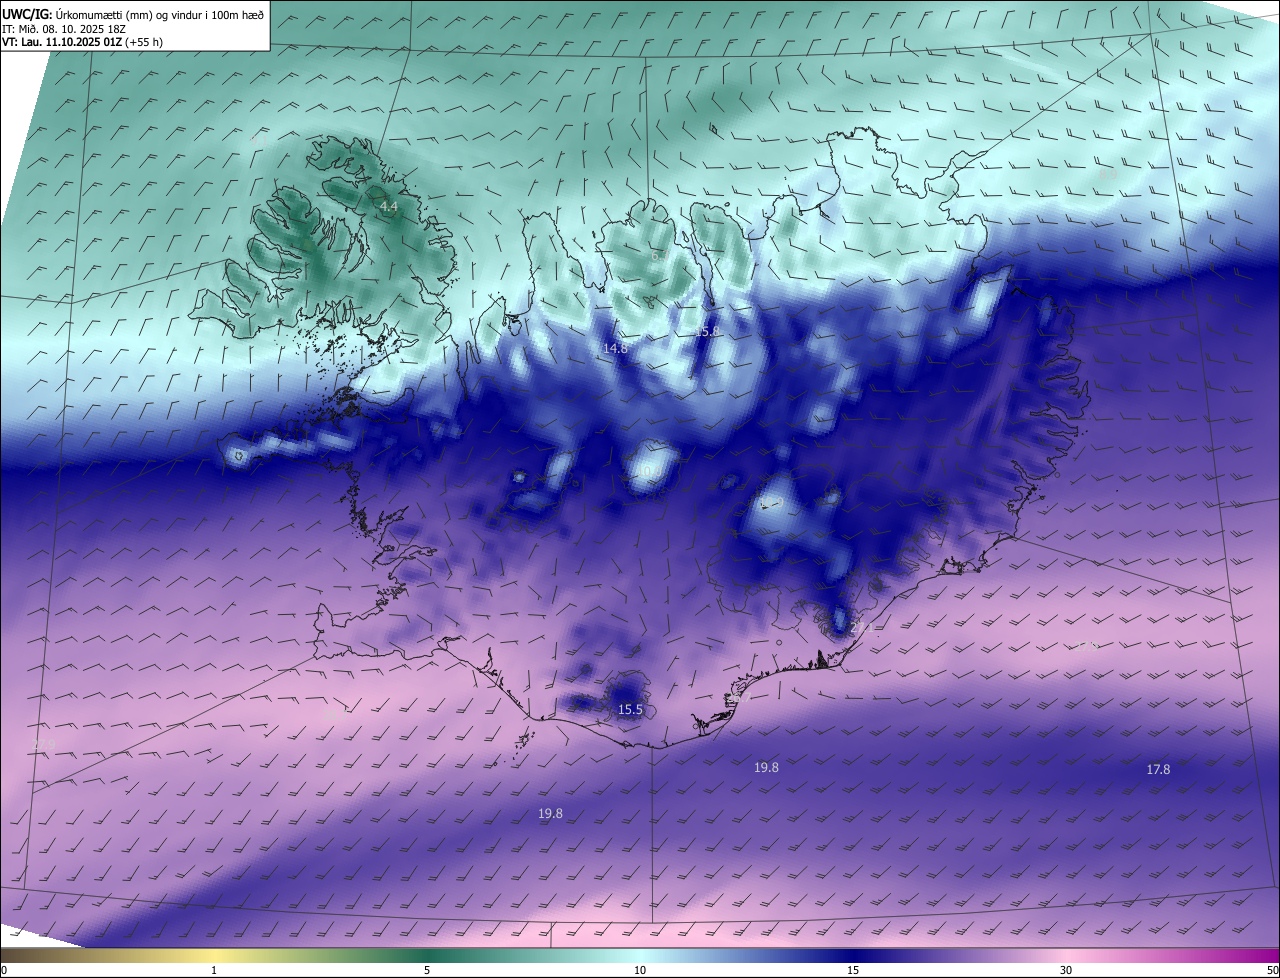The height and width of the screenshot is (978, 1280).
Task: Click the green colorbar segment above tick 5
Action: [427, 956]
